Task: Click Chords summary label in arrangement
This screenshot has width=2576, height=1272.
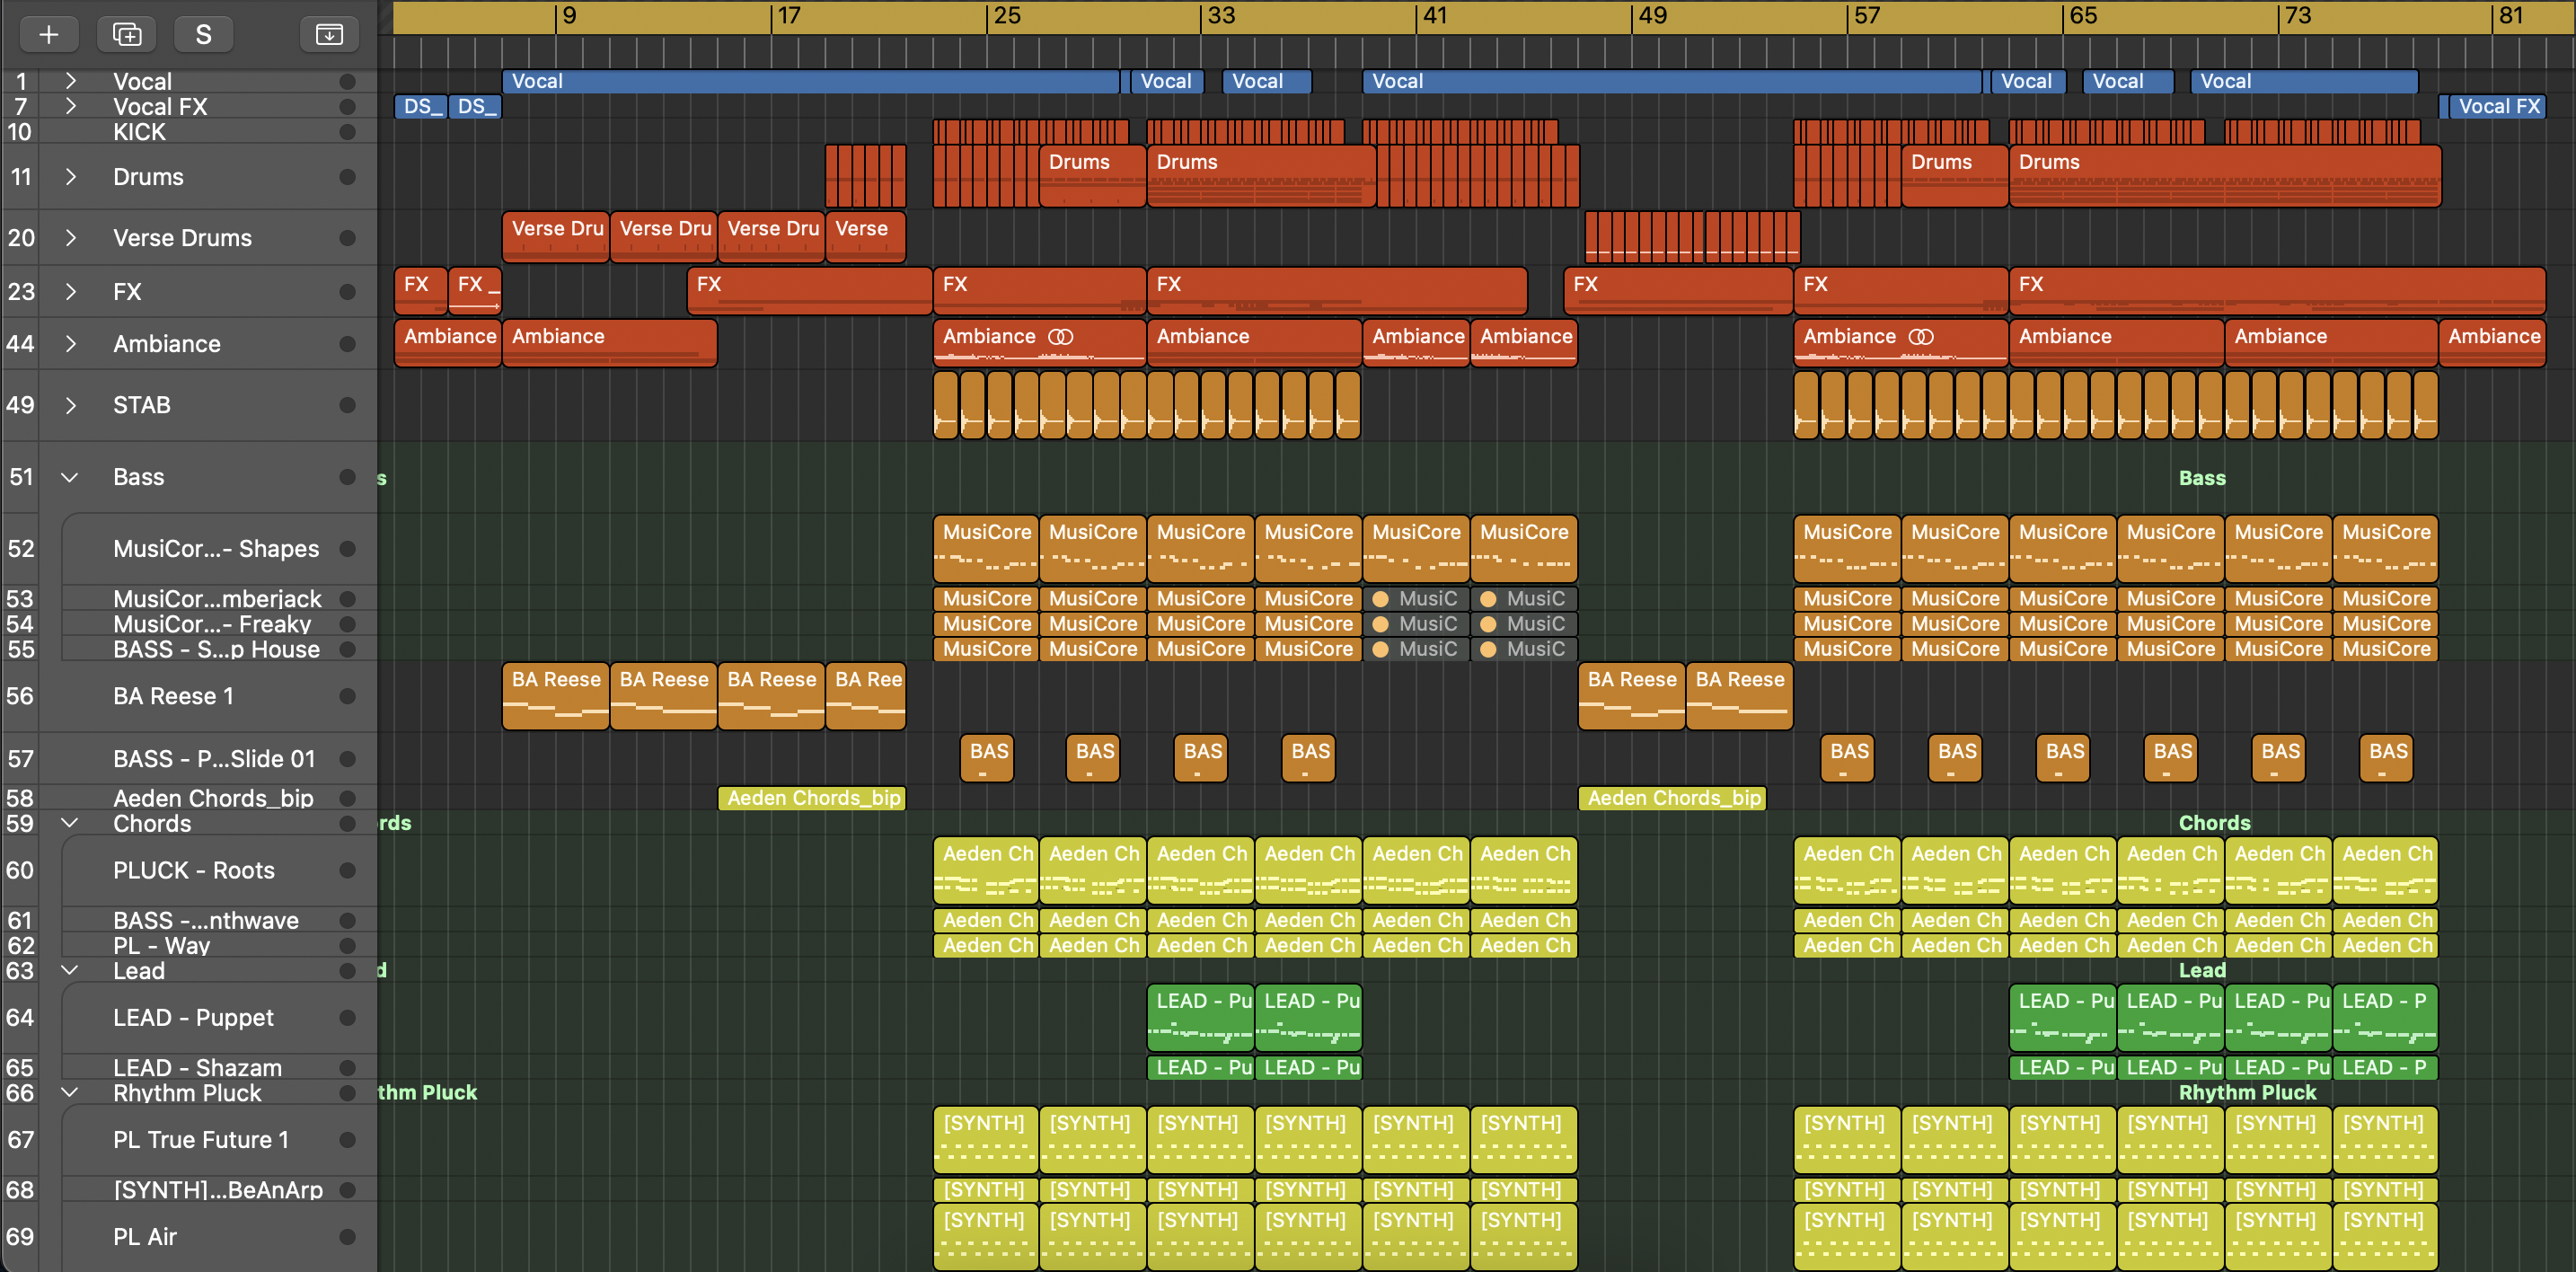Action: [2214, 823]
